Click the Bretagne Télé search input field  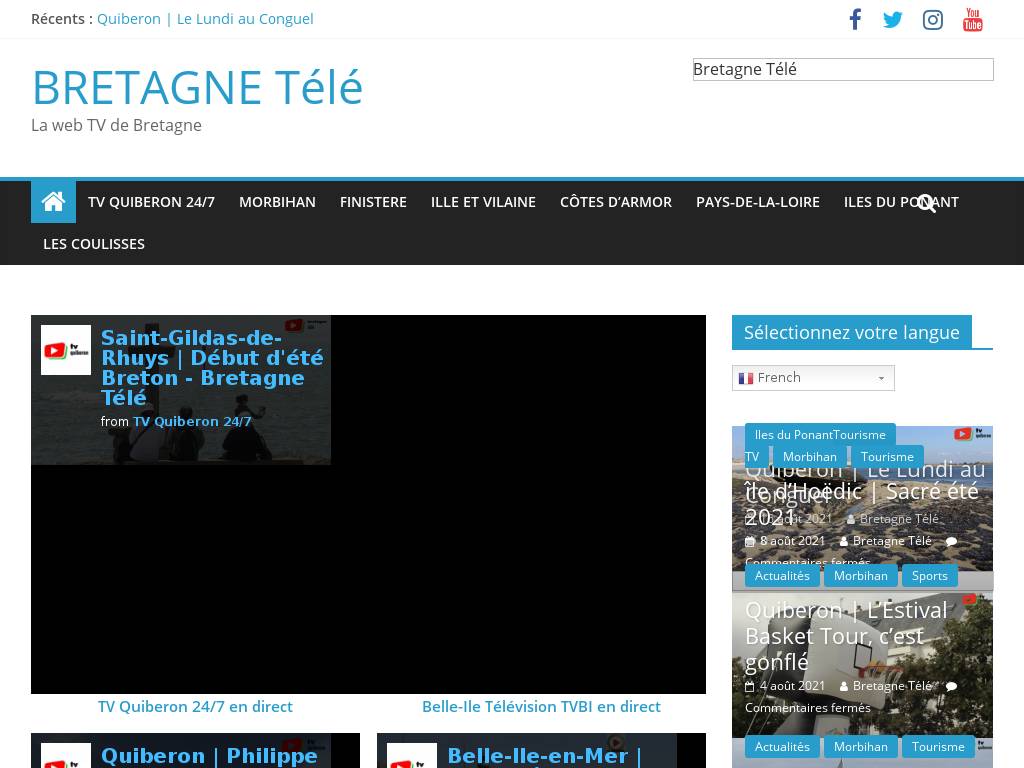point(842,69)
